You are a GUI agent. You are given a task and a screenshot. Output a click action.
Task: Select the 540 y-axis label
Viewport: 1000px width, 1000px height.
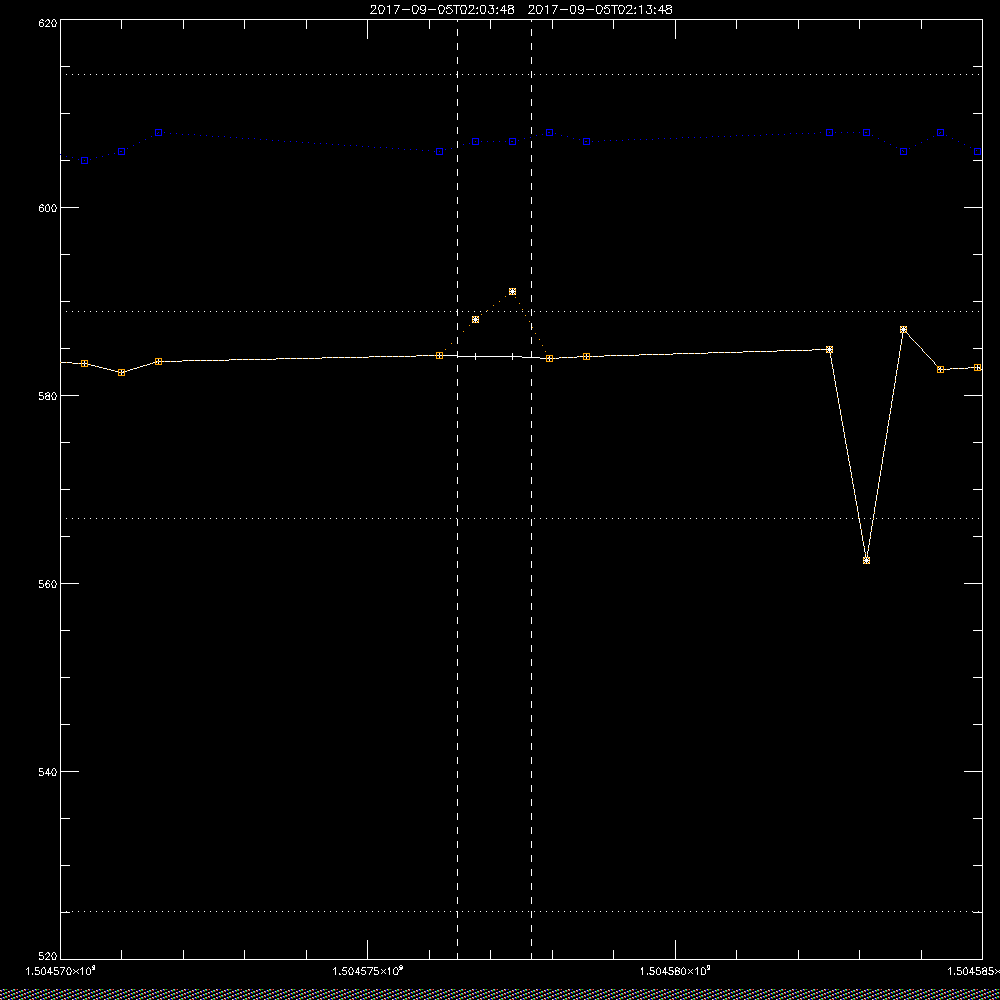click(x=48, y=772)
